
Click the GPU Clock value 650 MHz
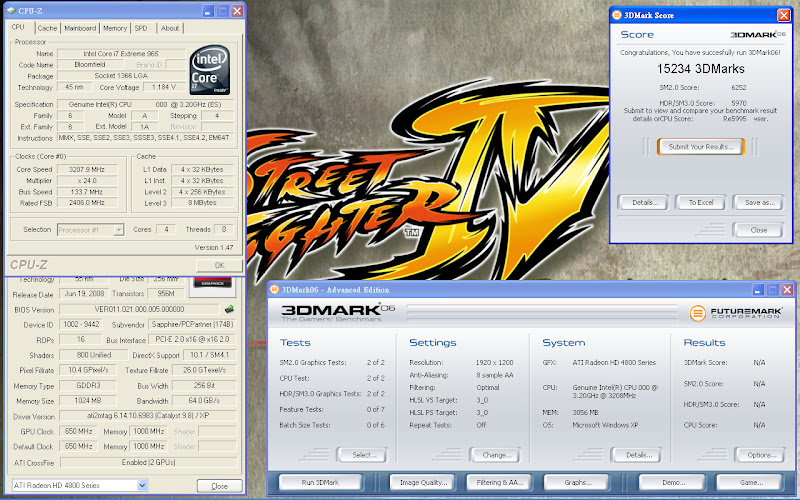click(x=78, y=432)
